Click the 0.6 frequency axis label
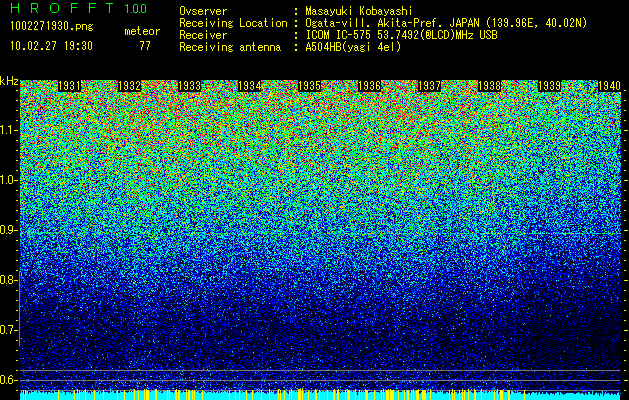The width and height of the screenshot is (629, 400). (8, 380)
